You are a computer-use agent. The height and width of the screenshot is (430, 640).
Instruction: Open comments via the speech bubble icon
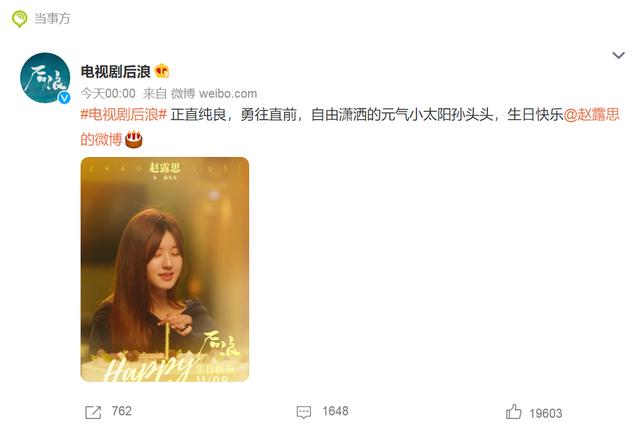pyautogui.click(x=304, y=412)
